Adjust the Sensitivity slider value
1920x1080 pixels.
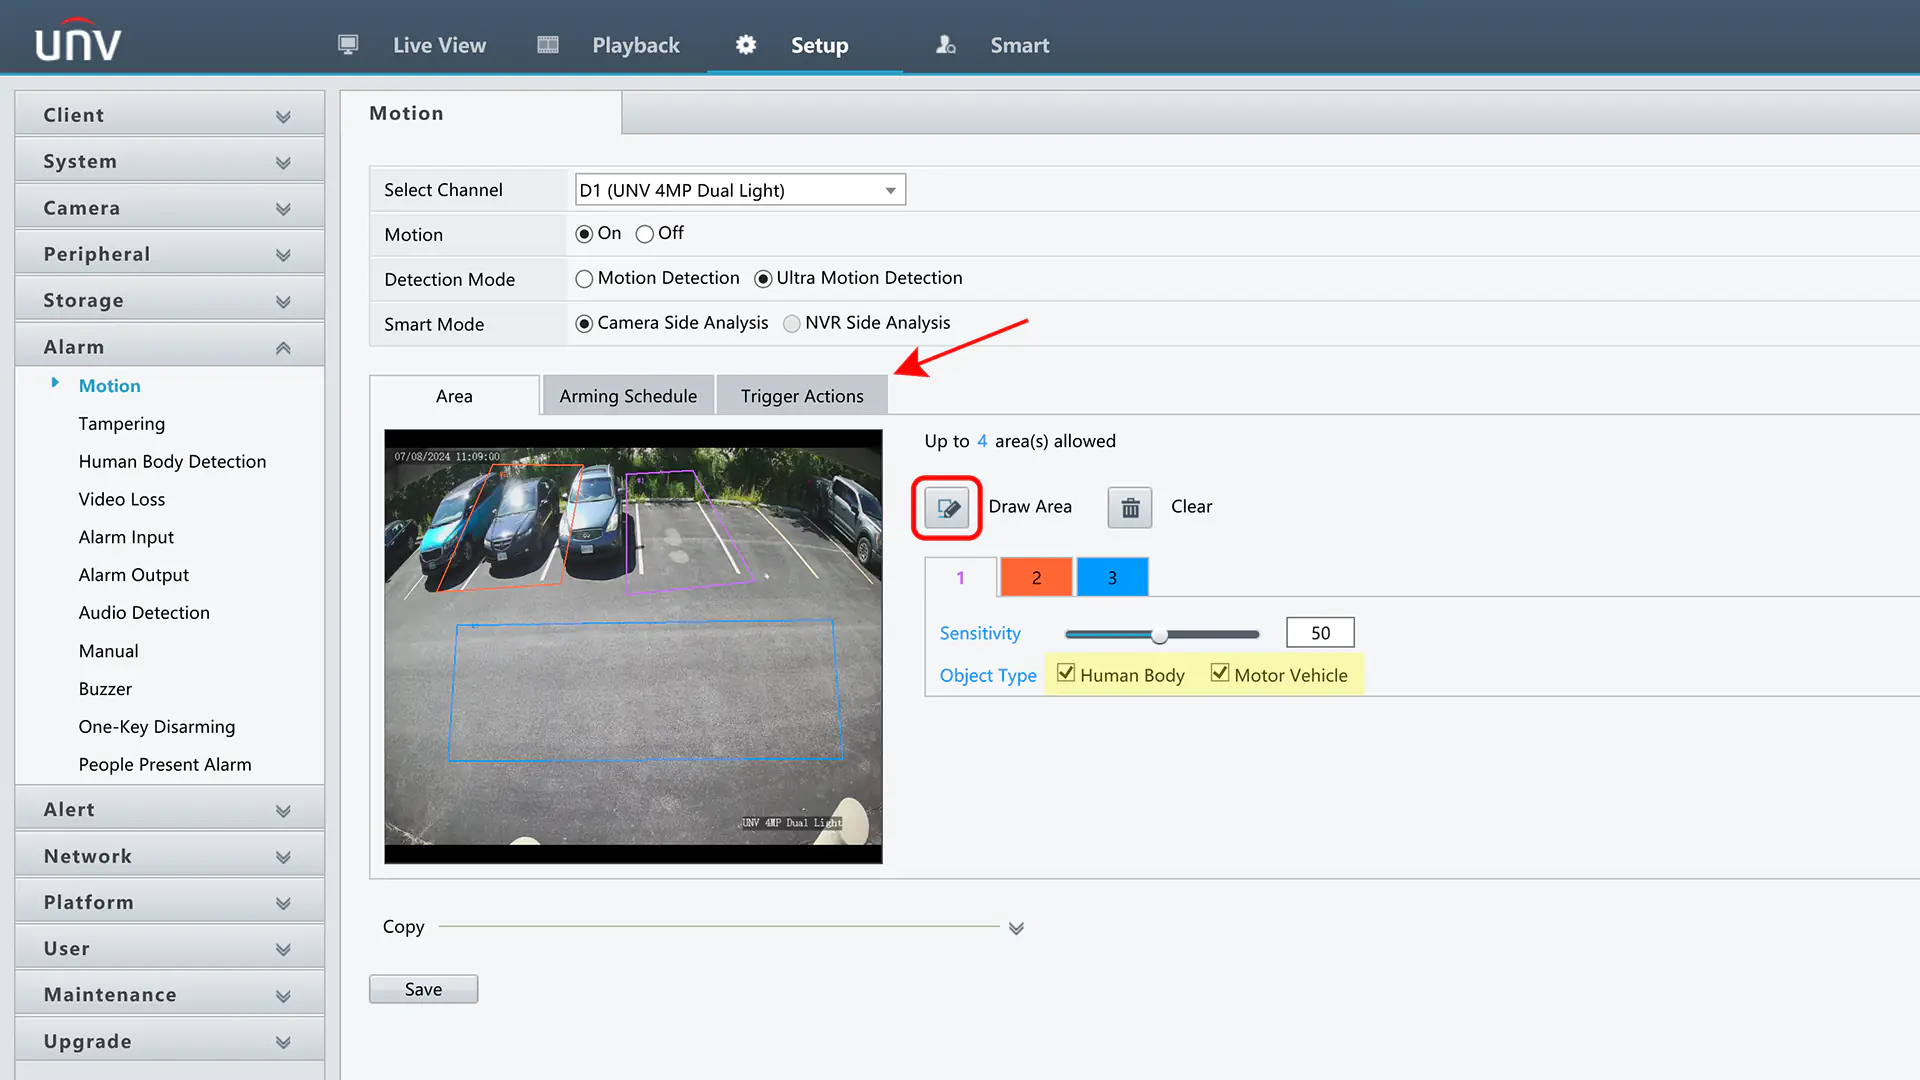tap(1159, 634)
